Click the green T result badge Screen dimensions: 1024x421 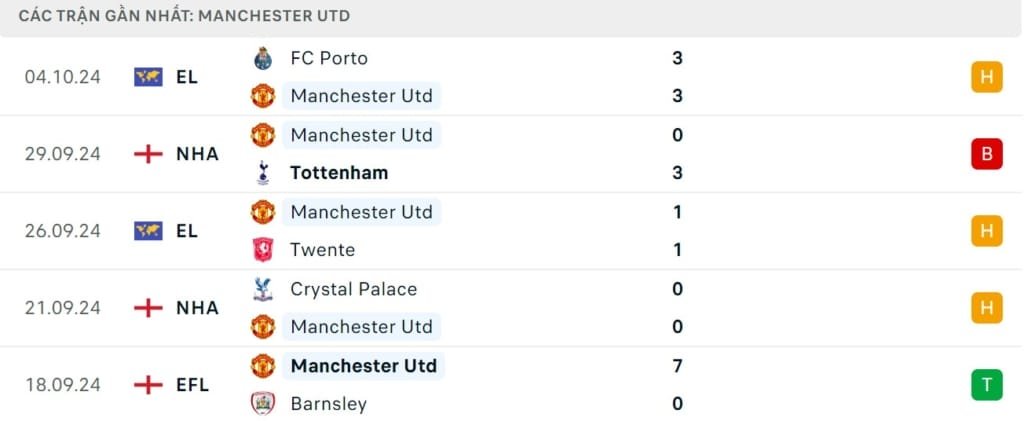tap(986, 385)
